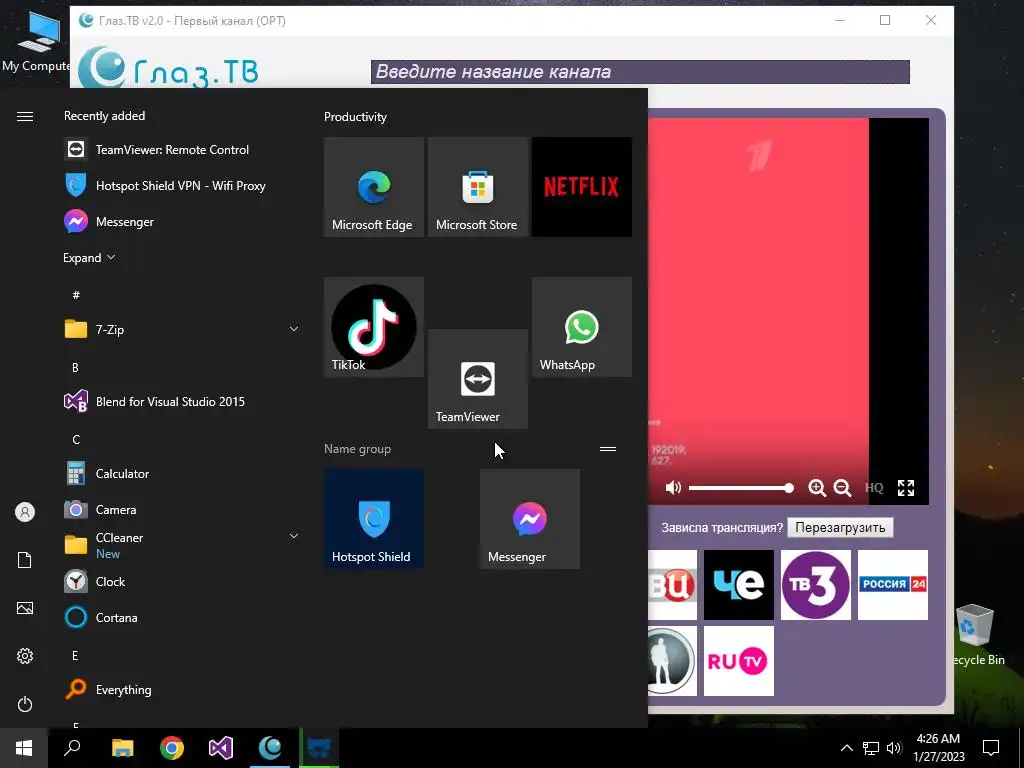1024x768 pixels.
Task: Click the Windows Start button
Action: tap(24, 748)
